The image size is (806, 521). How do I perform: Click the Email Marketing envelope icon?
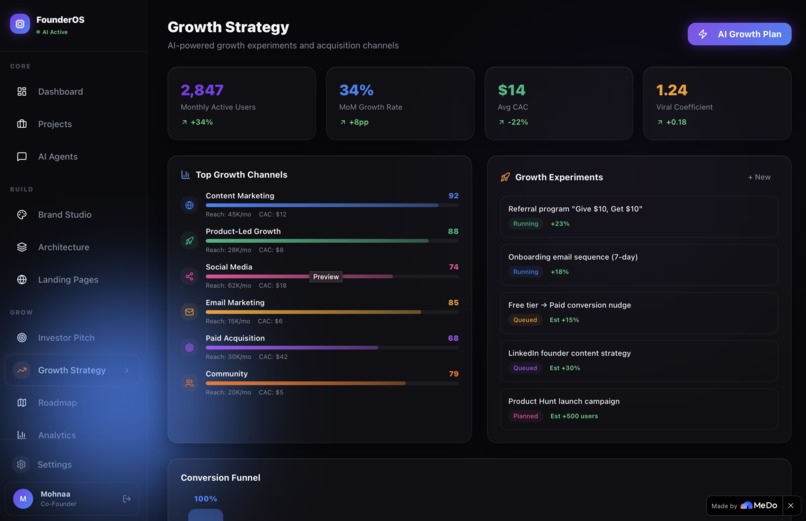pyautogui.click(x=189, y=311)
